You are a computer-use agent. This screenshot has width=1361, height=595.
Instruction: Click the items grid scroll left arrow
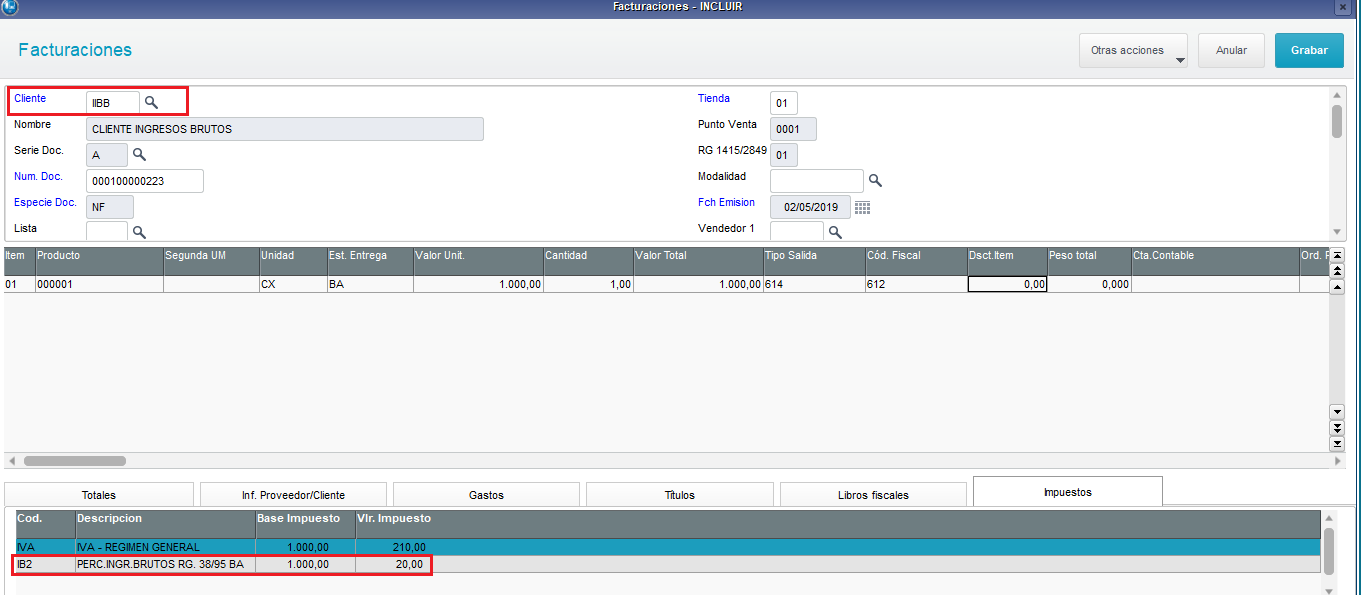tap(11, 461)
